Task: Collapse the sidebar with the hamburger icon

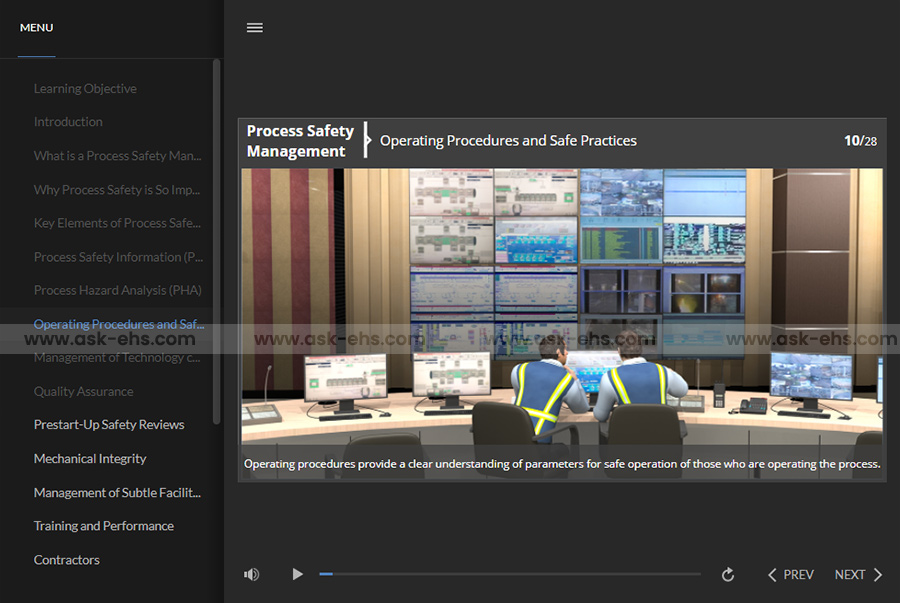Action: [x=255, y=28]
